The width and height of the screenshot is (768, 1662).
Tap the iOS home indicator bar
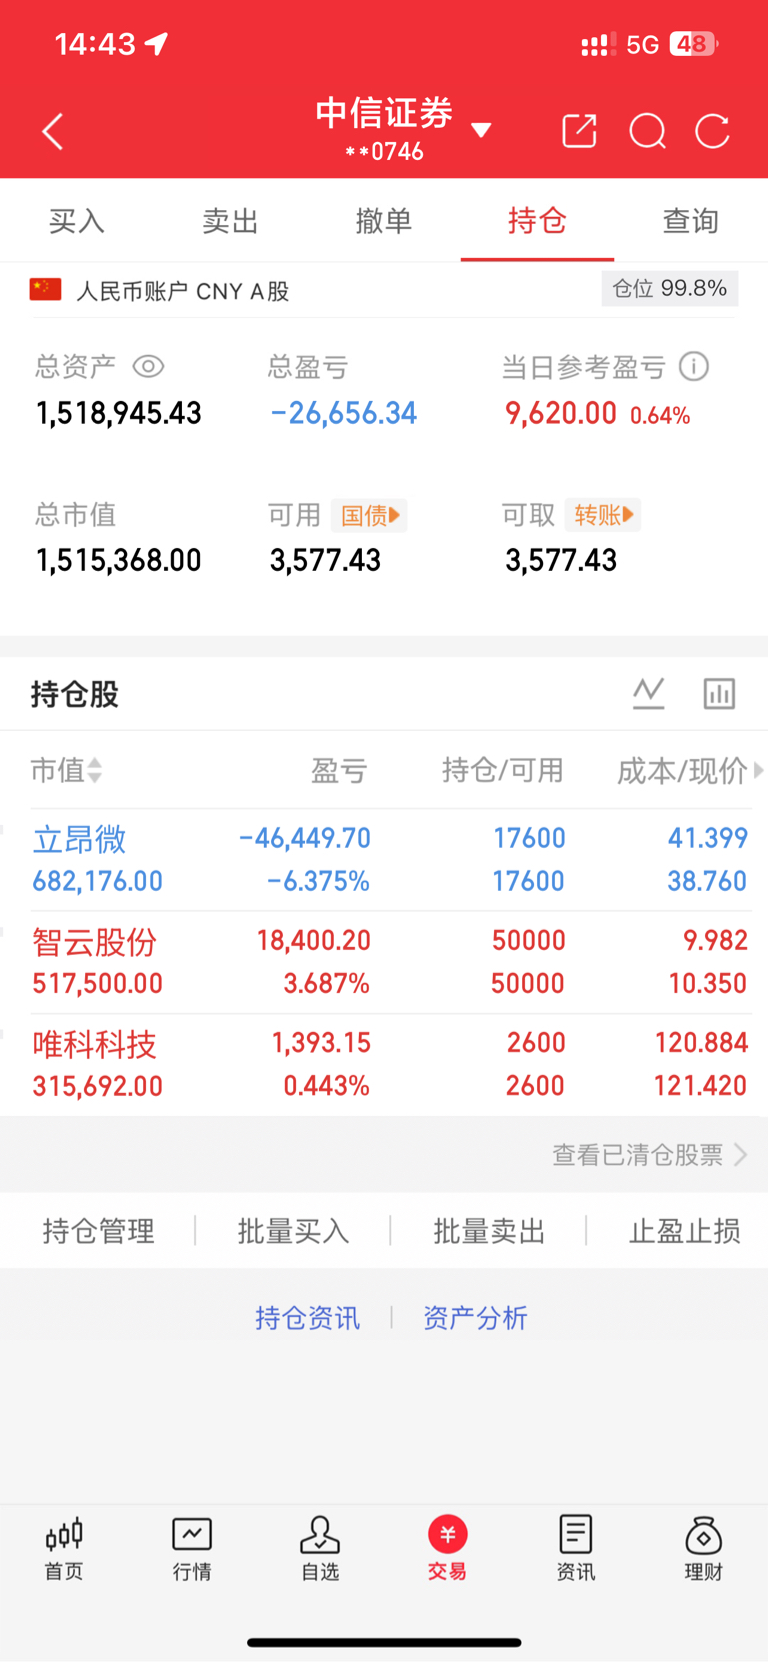pyautogui.click(x=384, y=1642)
